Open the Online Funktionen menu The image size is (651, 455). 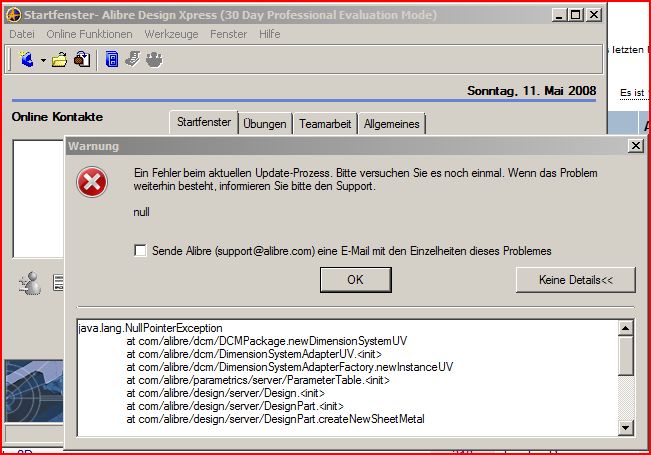(x=89, y=34)
